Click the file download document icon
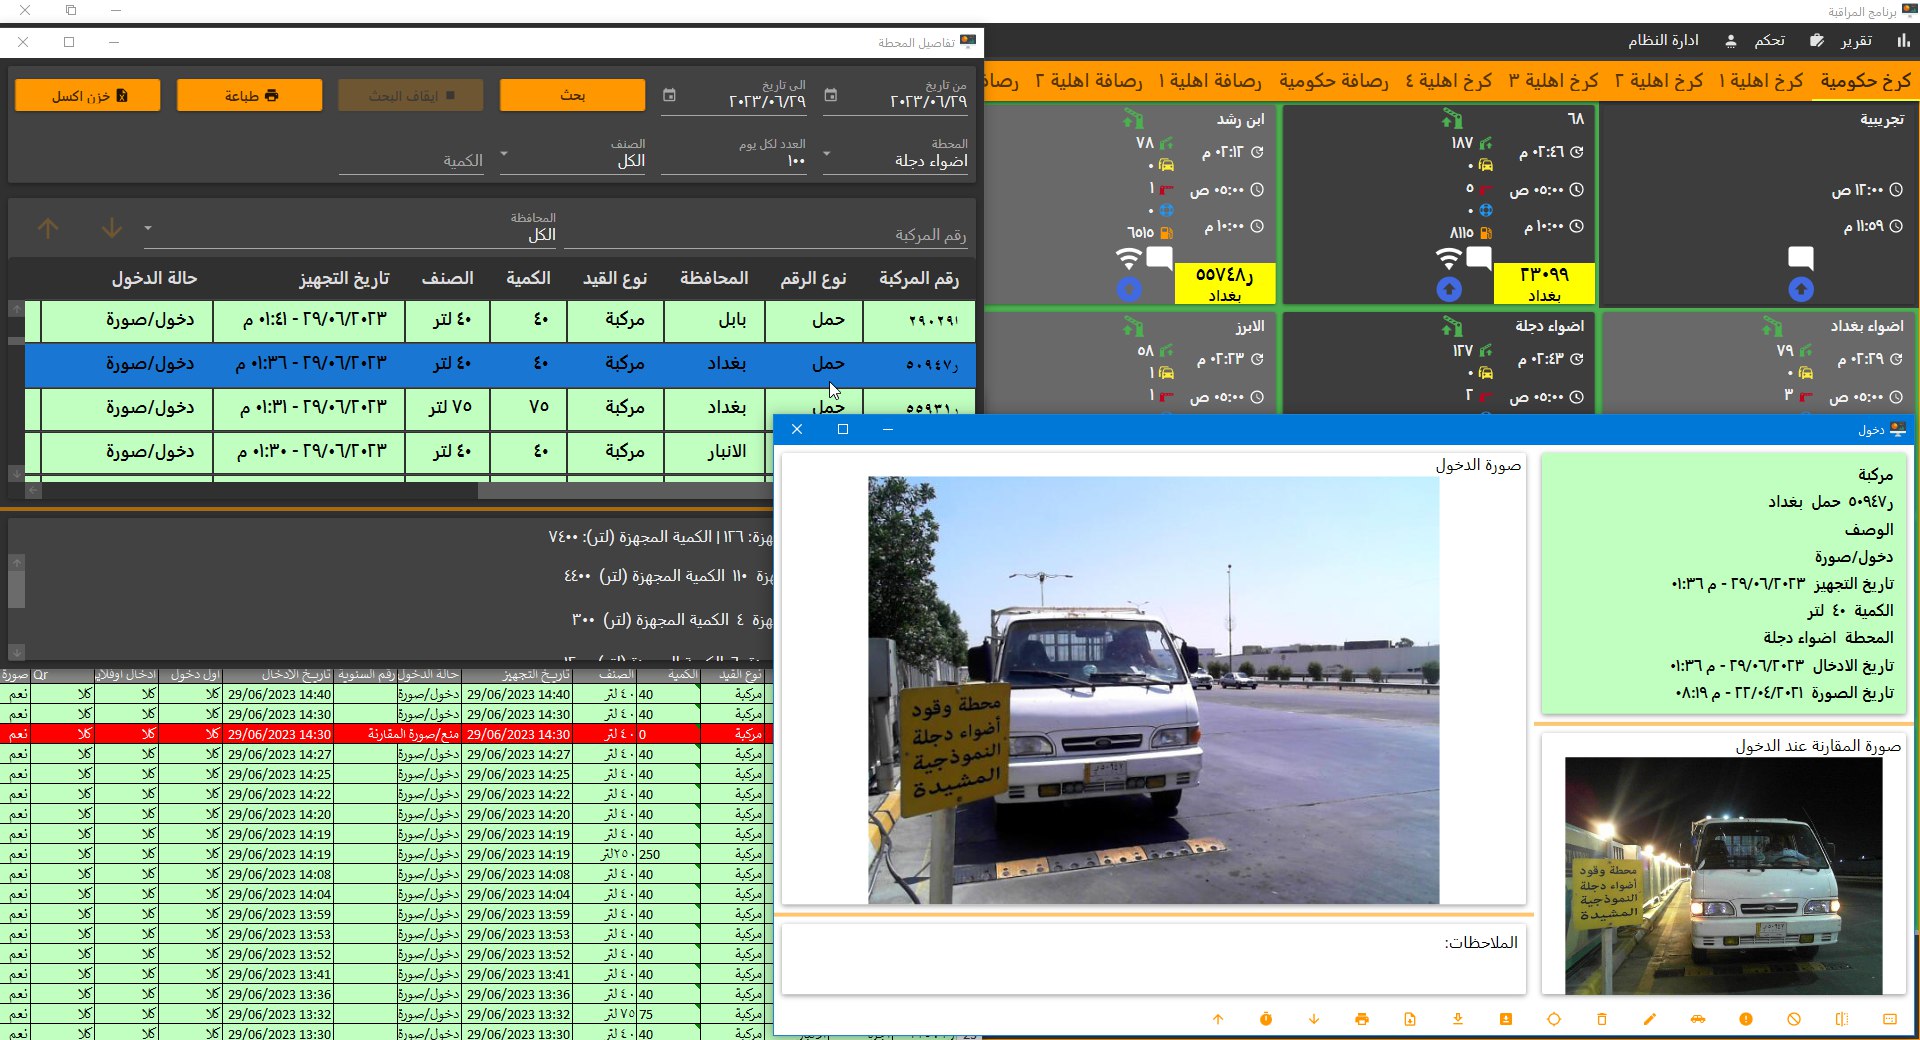 click(x=1409, y=1019)
